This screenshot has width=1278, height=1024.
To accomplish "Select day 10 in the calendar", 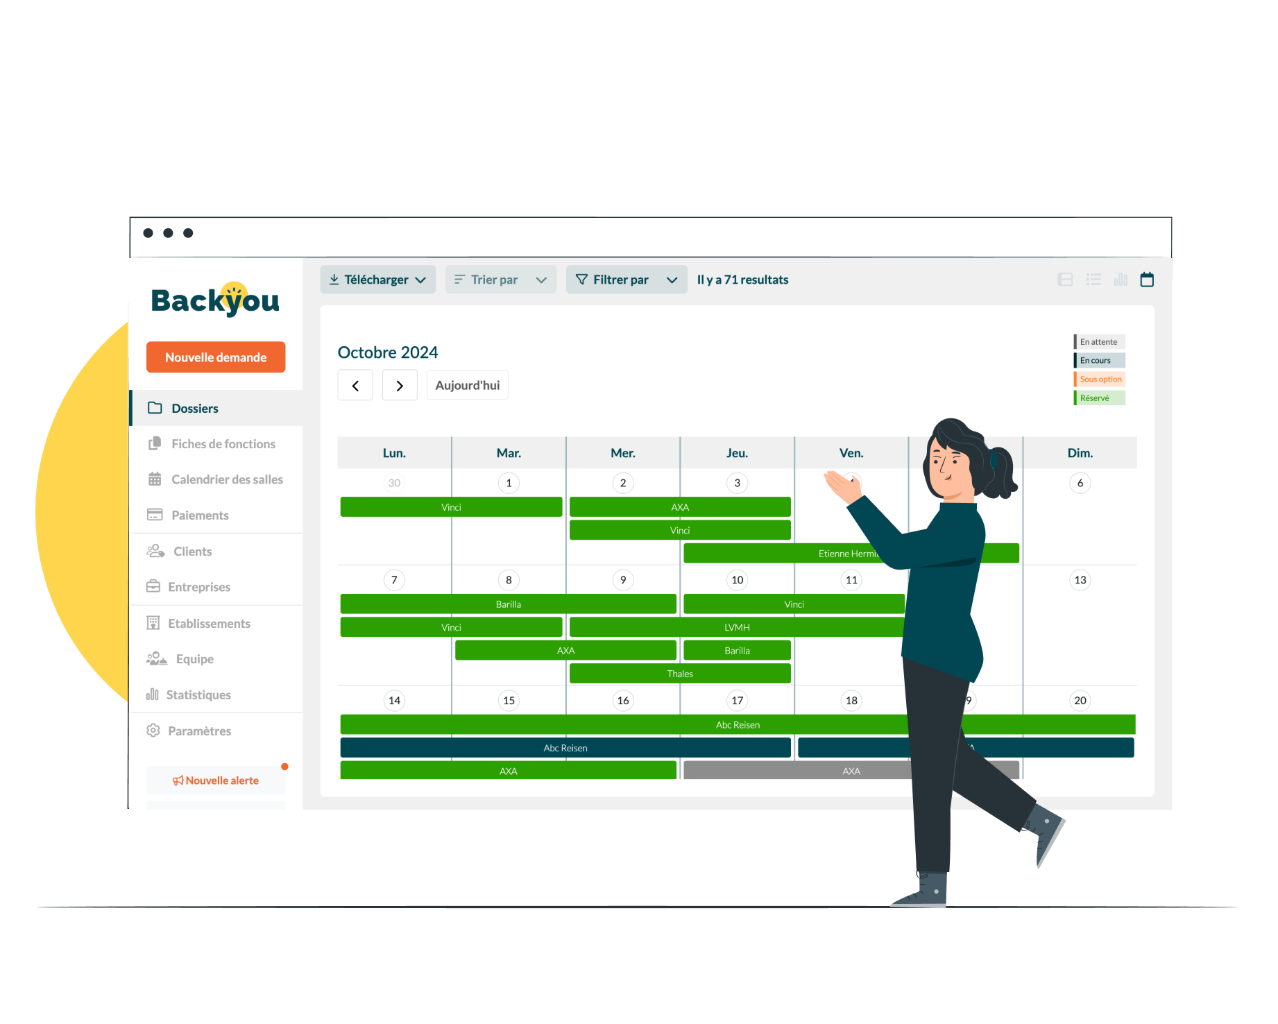I will click(x=737, y=580).
